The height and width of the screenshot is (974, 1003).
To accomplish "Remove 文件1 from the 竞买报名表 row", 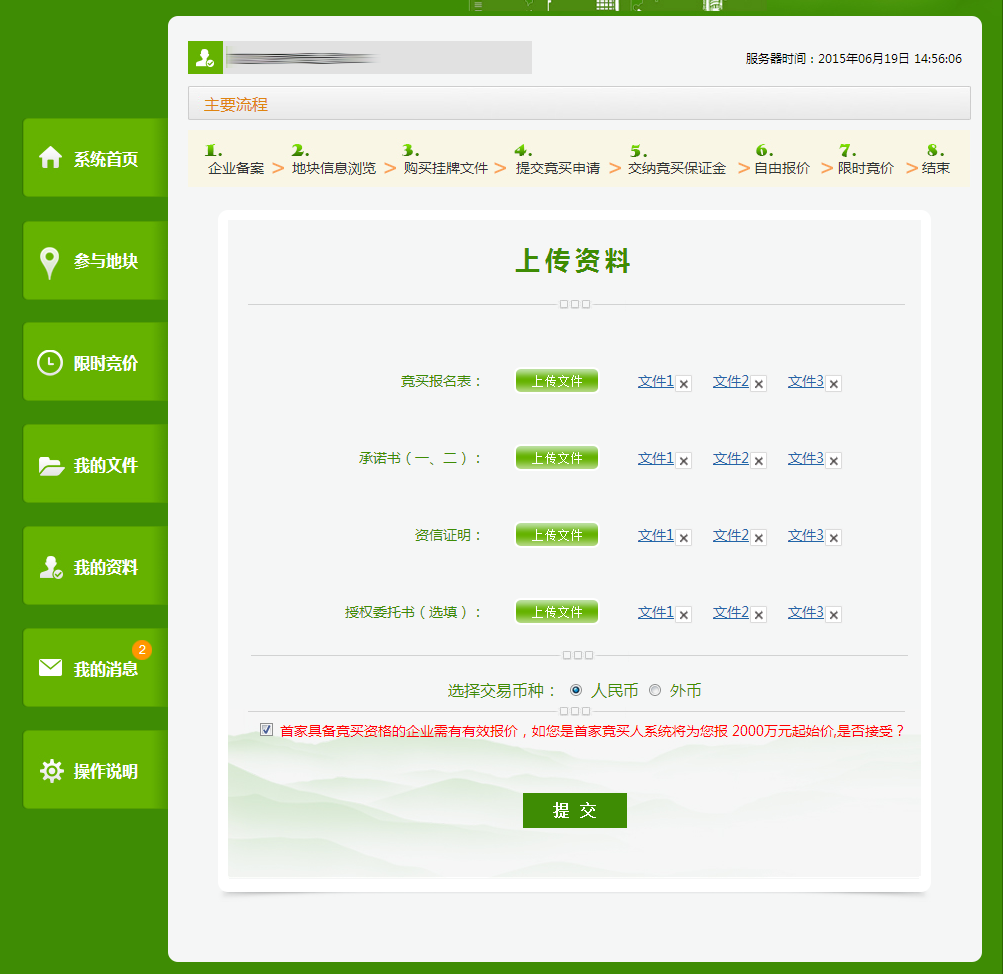I will tap(684, 383).
